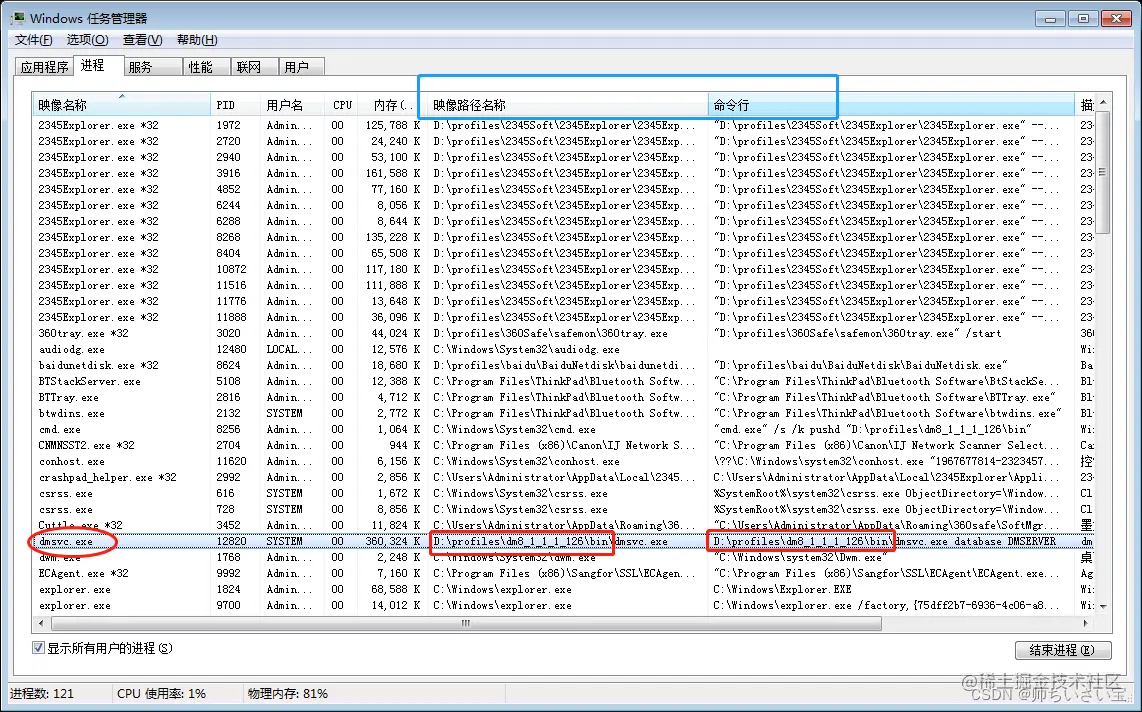
Task: Click the horizontal scrollbar right arrow
Action: (1086, 623)
